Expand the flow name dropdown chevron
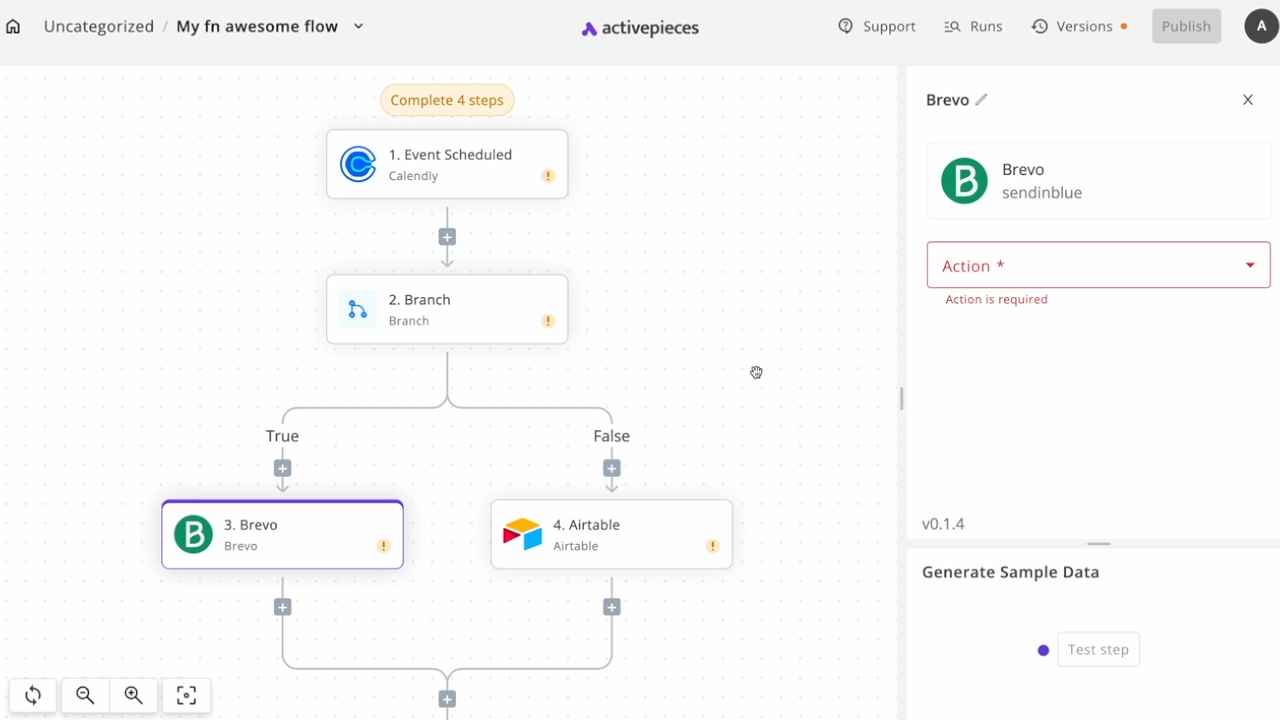 pyautogui.click(x=359, y=27)
